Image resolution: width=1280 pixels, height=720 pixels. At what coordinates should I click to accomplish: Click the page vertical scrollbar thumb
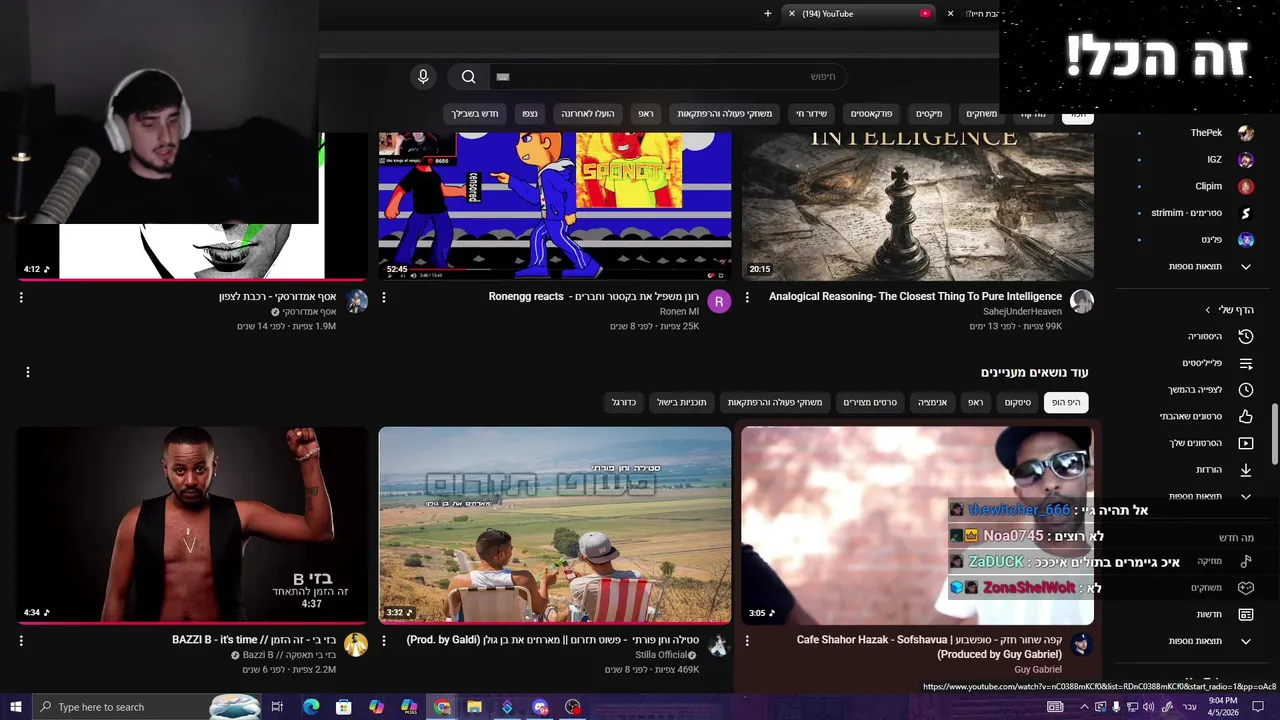(x=1275, y=433)
